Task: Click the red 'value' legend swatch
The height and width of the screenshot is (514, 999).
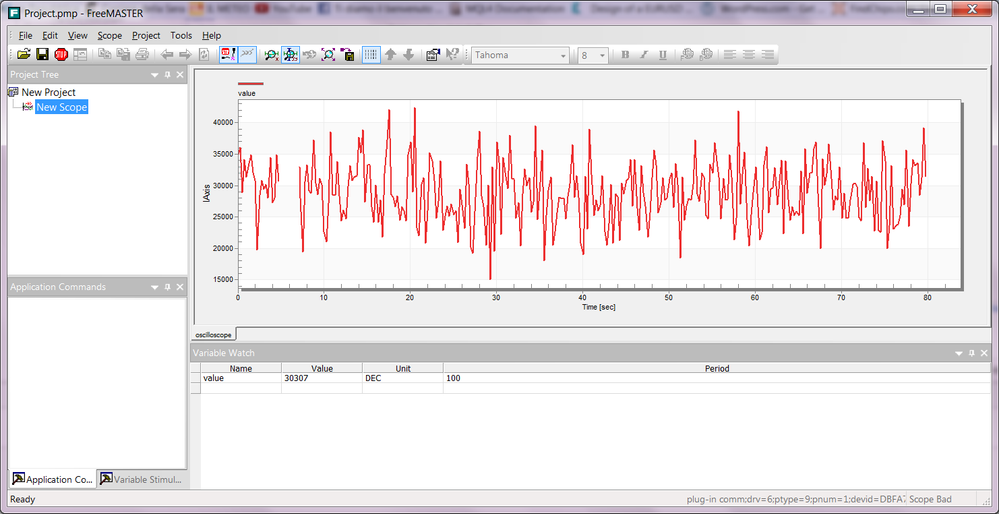Action: click(250, 83)
